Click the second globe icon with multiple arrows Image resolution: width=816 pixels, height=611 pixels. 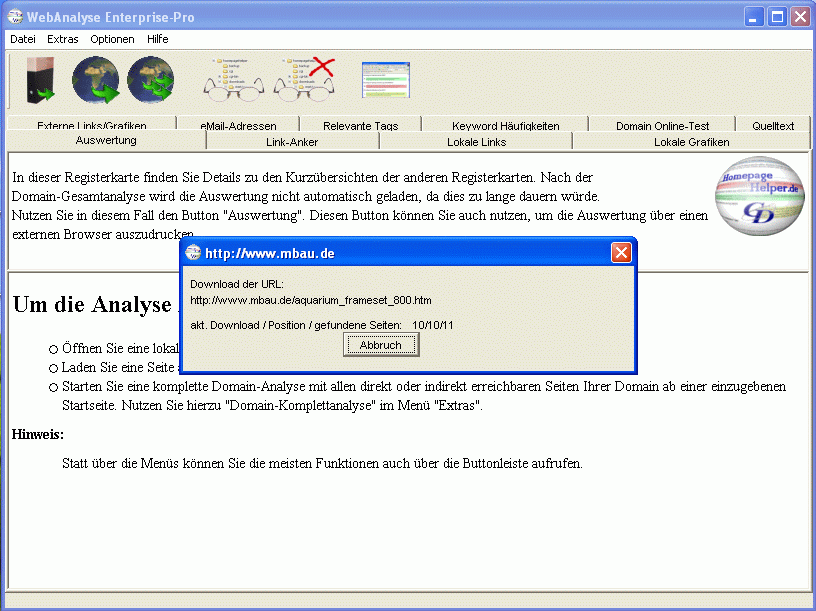pos(151,81)
